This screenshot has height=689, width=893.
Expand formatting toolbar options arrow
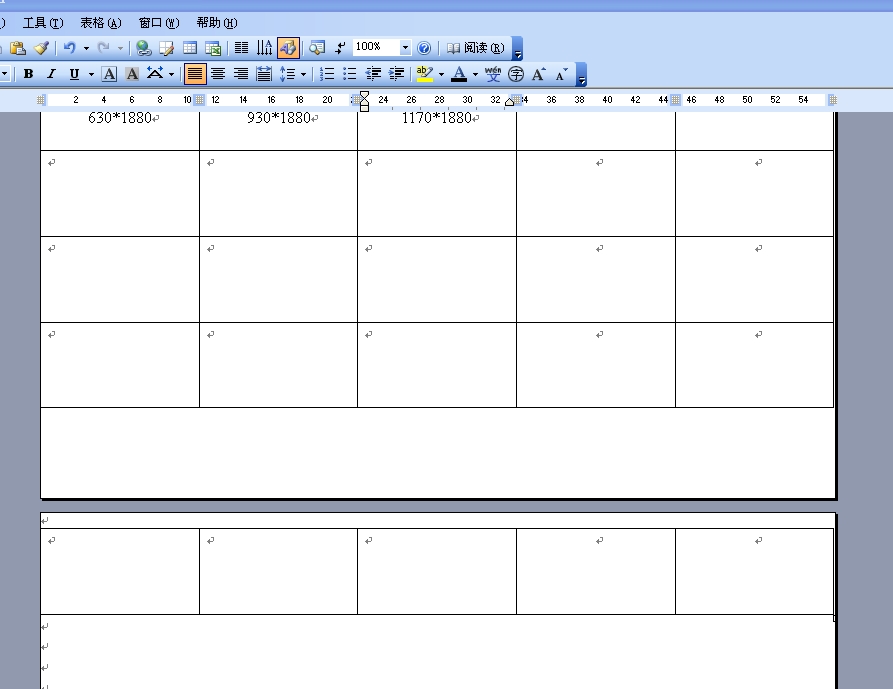point(581,75)
